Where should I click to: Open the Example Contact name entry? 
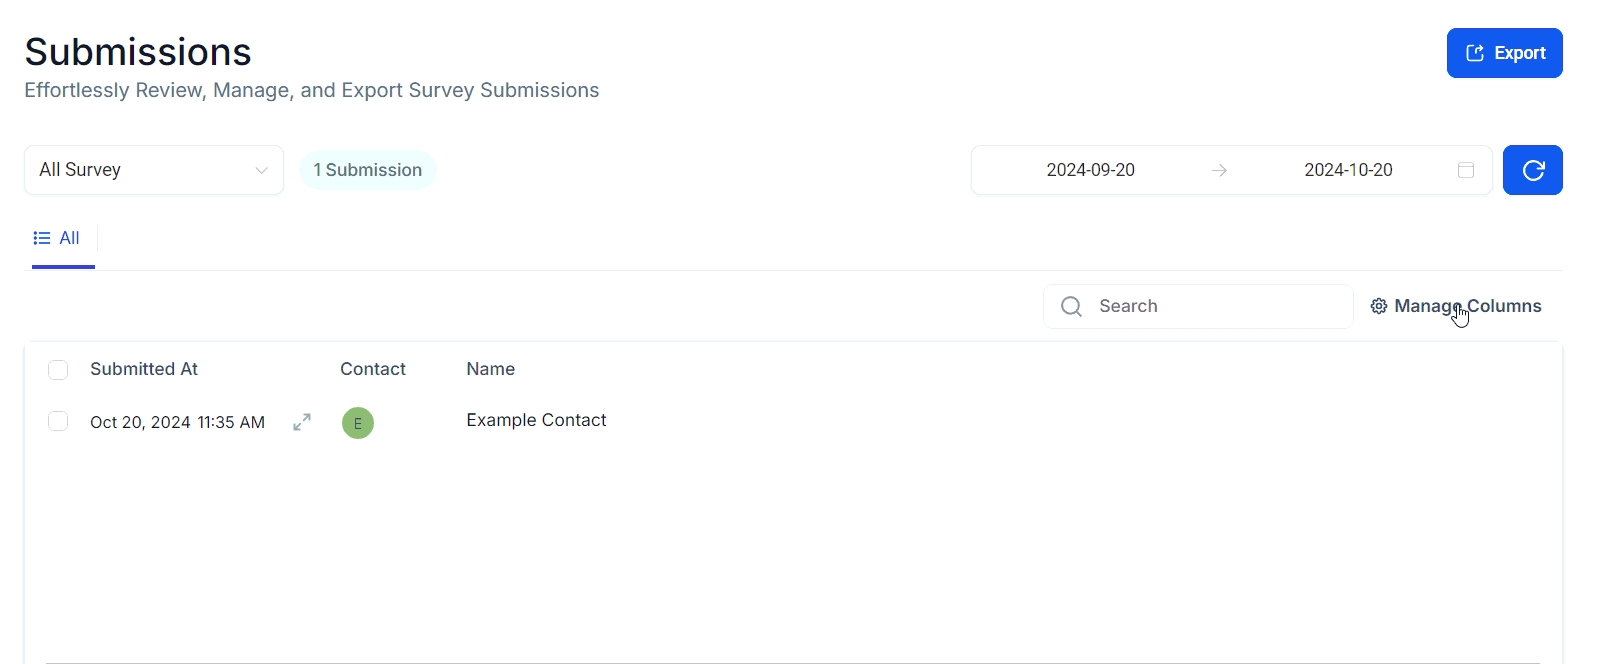click(x=536, y=420)
